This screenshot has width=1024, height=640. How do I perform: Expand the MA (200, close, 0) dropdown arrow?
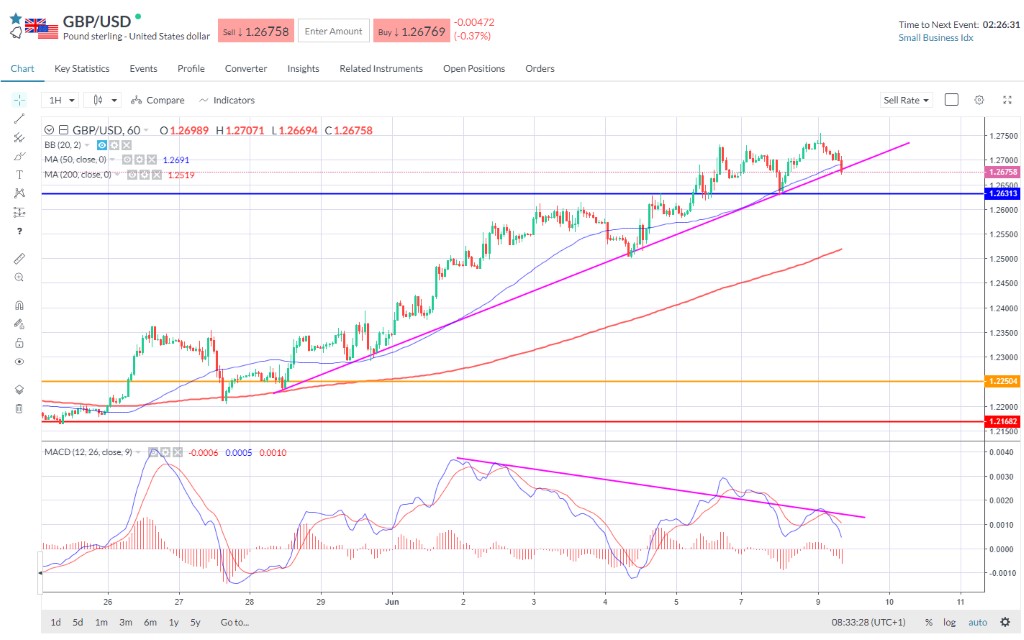click(118, 174)
